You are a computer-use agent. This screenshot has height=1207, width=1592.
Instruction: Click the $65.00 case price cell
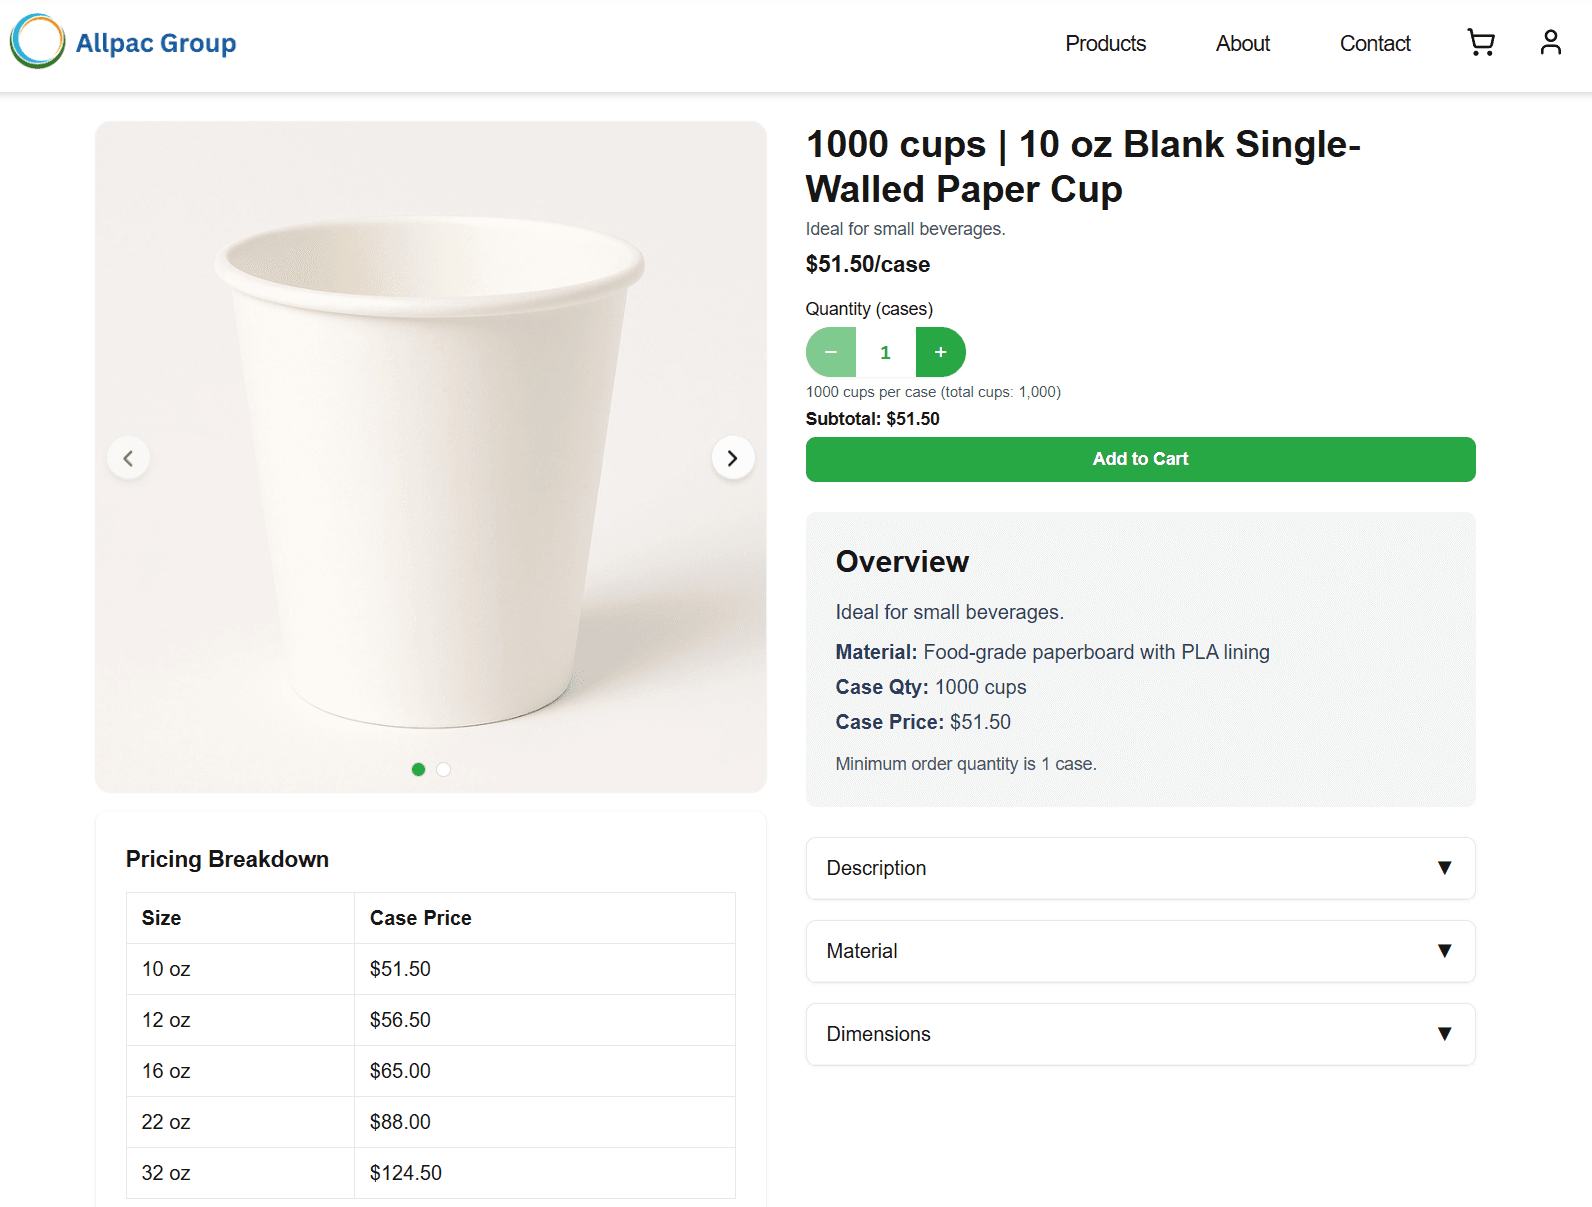(x=400, y=1071)
